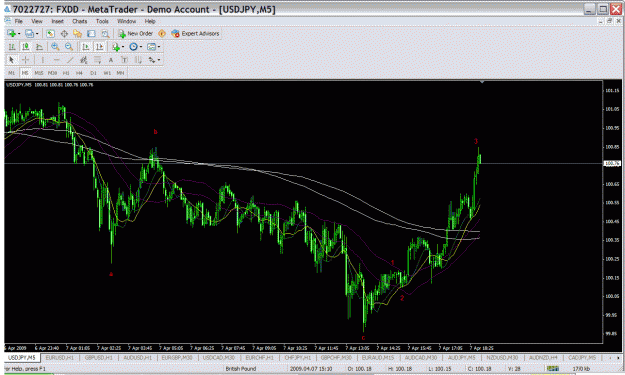Select the M1 timeframe
Viewport: 625px width, 375px height.
click(x=12, y=73)
